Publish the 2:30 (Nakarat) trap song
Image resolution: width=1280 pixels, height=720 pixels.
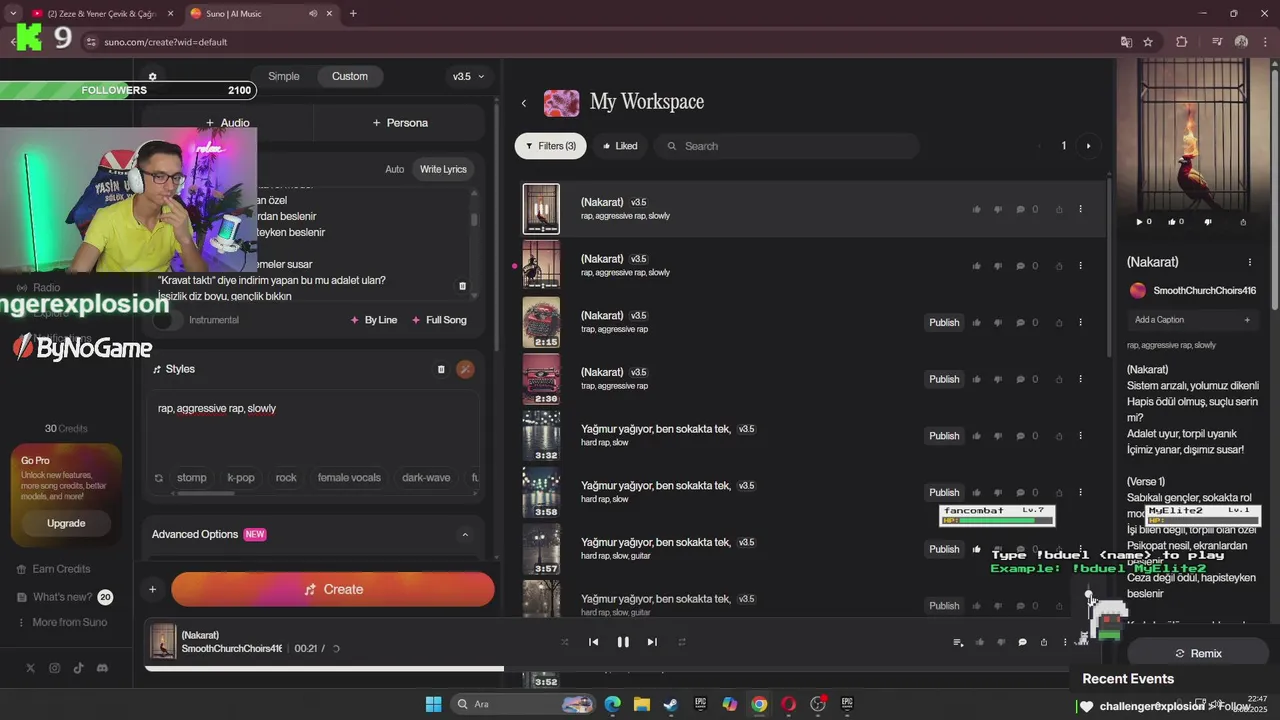(944, 379)
